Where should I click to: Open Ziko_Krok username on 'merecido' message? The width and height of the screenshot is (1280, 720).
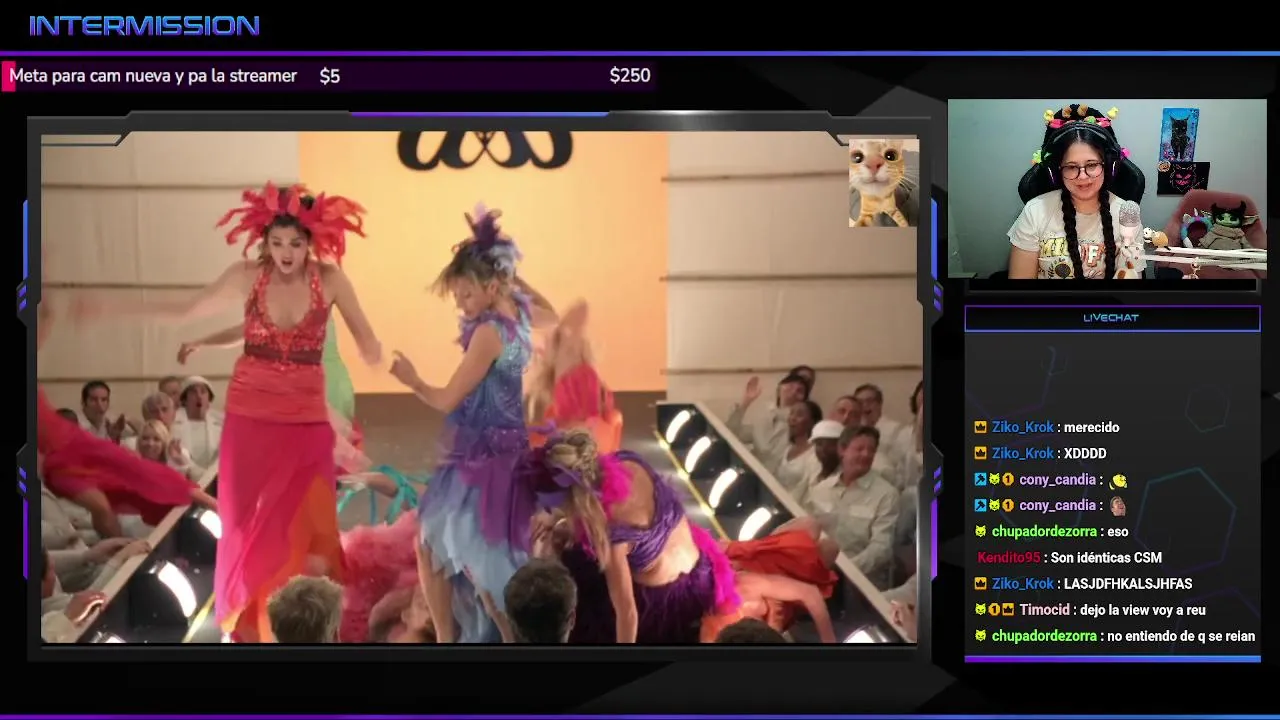tap(1022, 427)
